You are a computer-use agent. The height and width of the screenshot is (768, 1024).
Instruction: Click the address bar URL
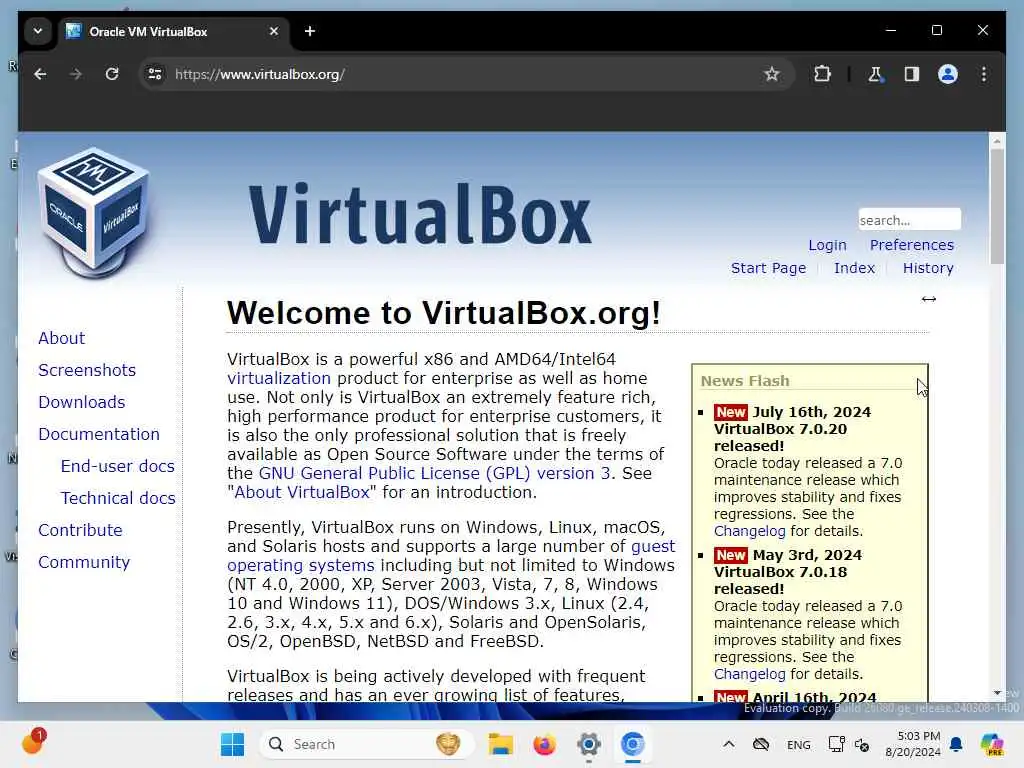(260, 74)
